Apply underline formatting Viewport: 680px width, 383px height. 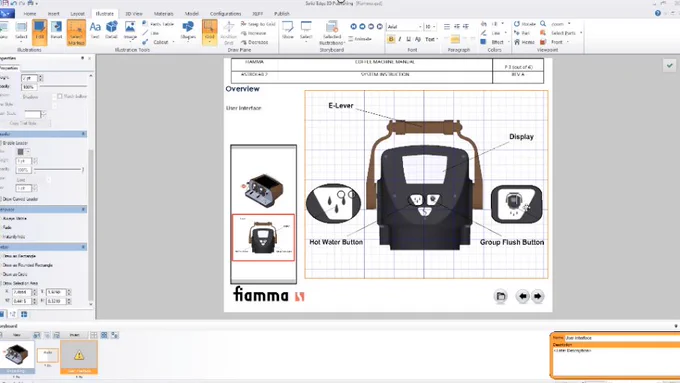408,39
